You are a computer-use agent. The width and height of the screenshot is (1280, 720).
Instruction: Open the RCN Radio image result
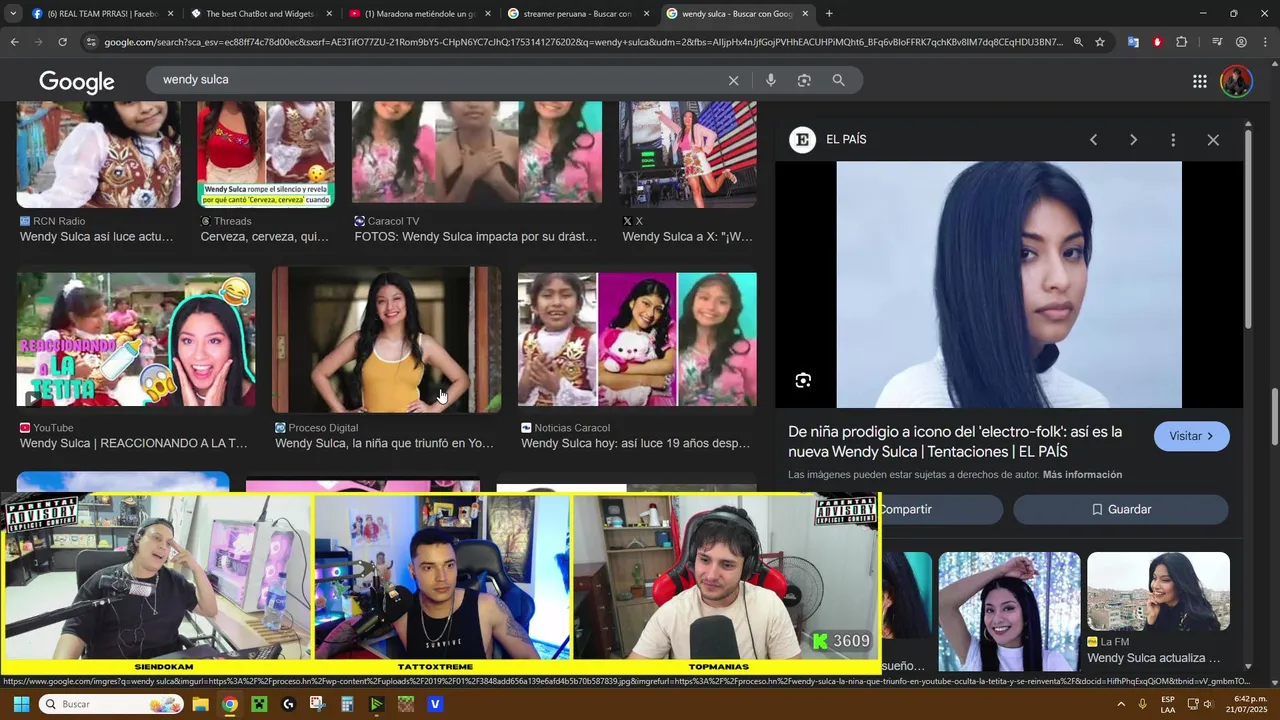(98, 154)
